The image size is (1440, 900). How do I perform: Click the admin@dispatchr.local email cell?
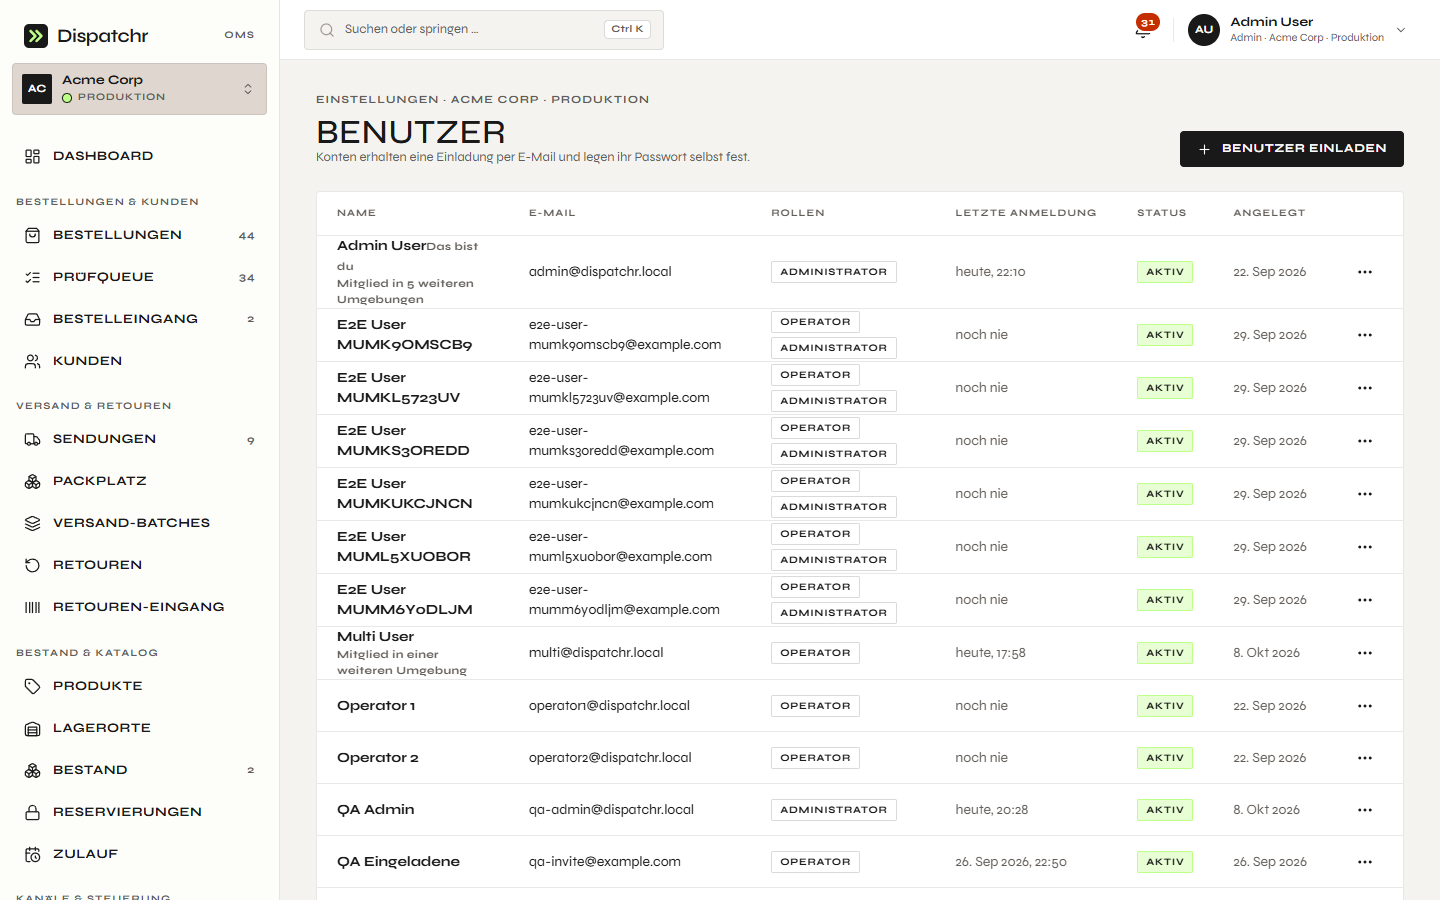[x=600, y=272]
